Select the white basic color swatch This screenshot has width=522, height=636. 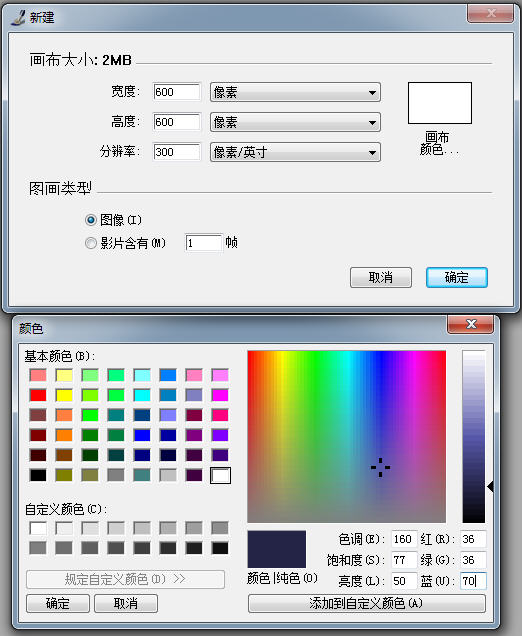[x=220, y=475]
